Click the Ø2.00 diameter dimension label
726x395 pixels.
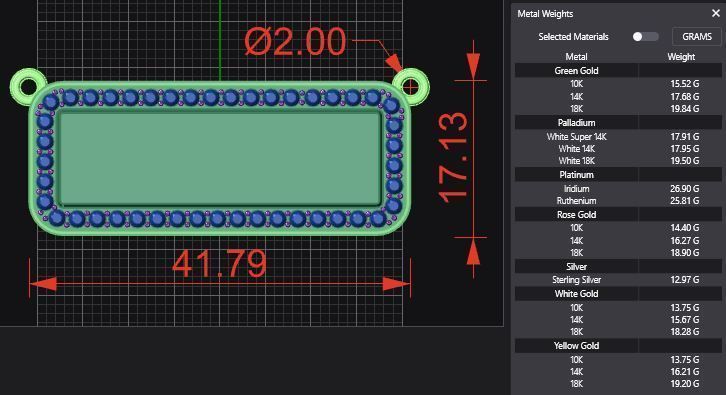(295, 42)
